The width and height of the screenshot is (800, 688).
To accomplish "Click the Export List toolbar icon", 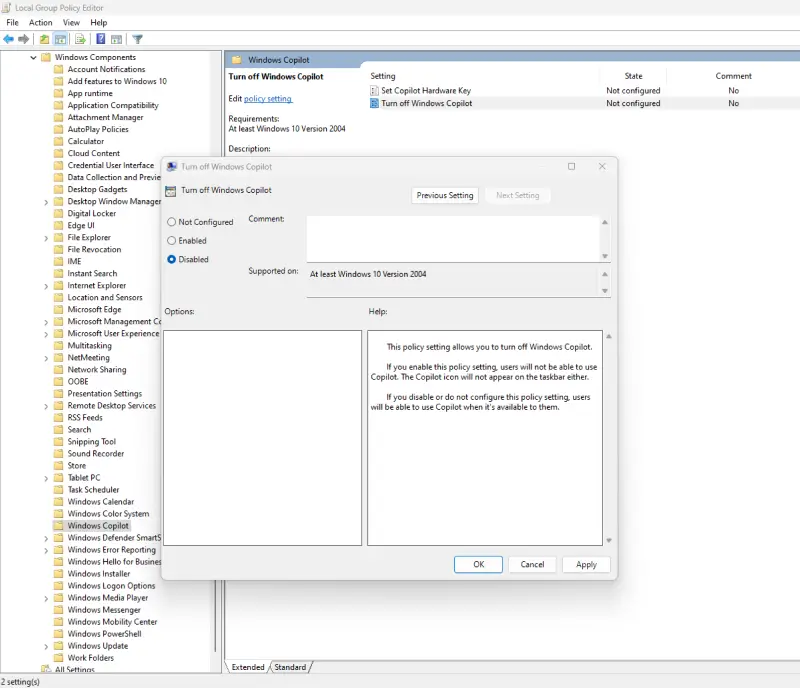I will click(x=78, y=38).
